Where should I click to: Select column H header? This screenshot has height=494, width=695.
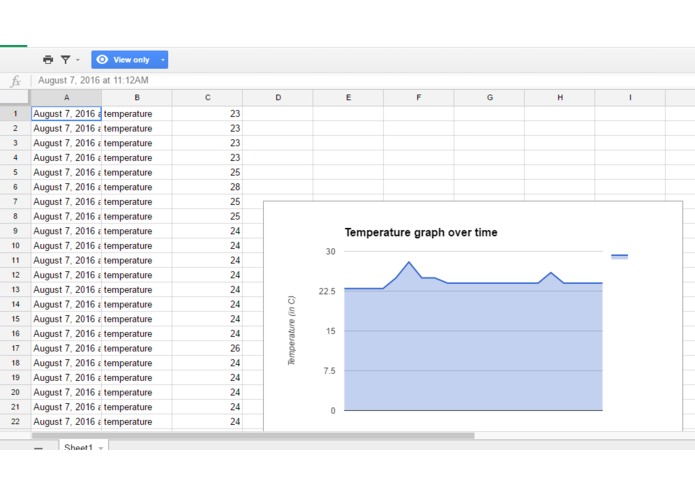coord(560,97)
